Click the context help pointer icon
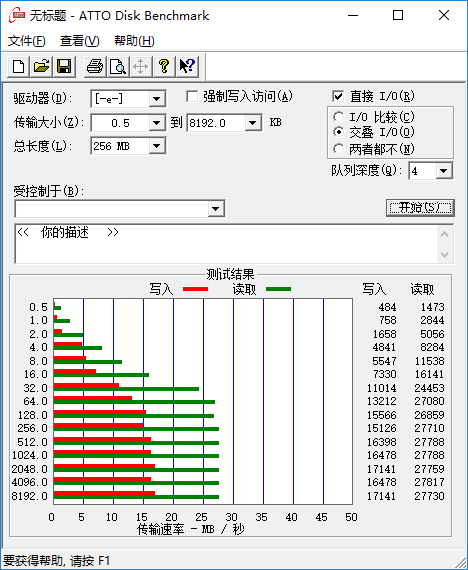The height and width of the screenshot is (570, 468). (187, 67)
